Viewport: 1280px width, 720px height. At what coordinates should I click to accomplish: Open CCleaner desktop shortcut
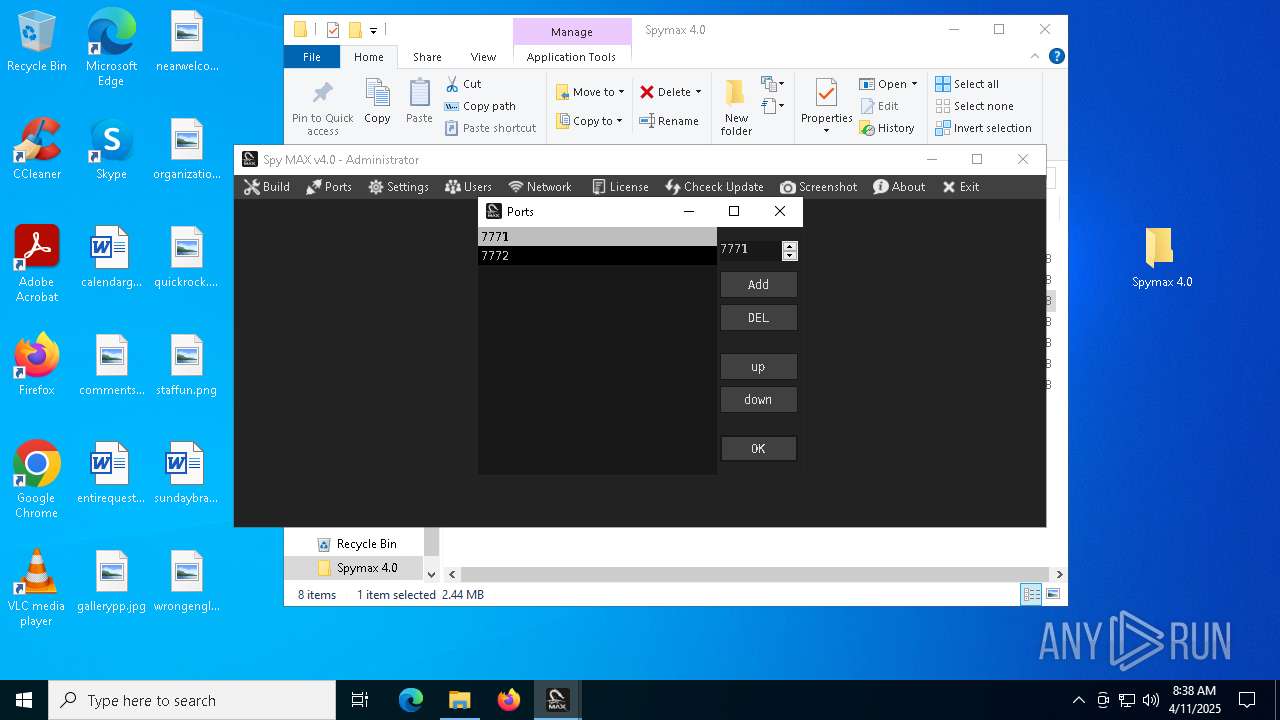[x=36, y=149]
